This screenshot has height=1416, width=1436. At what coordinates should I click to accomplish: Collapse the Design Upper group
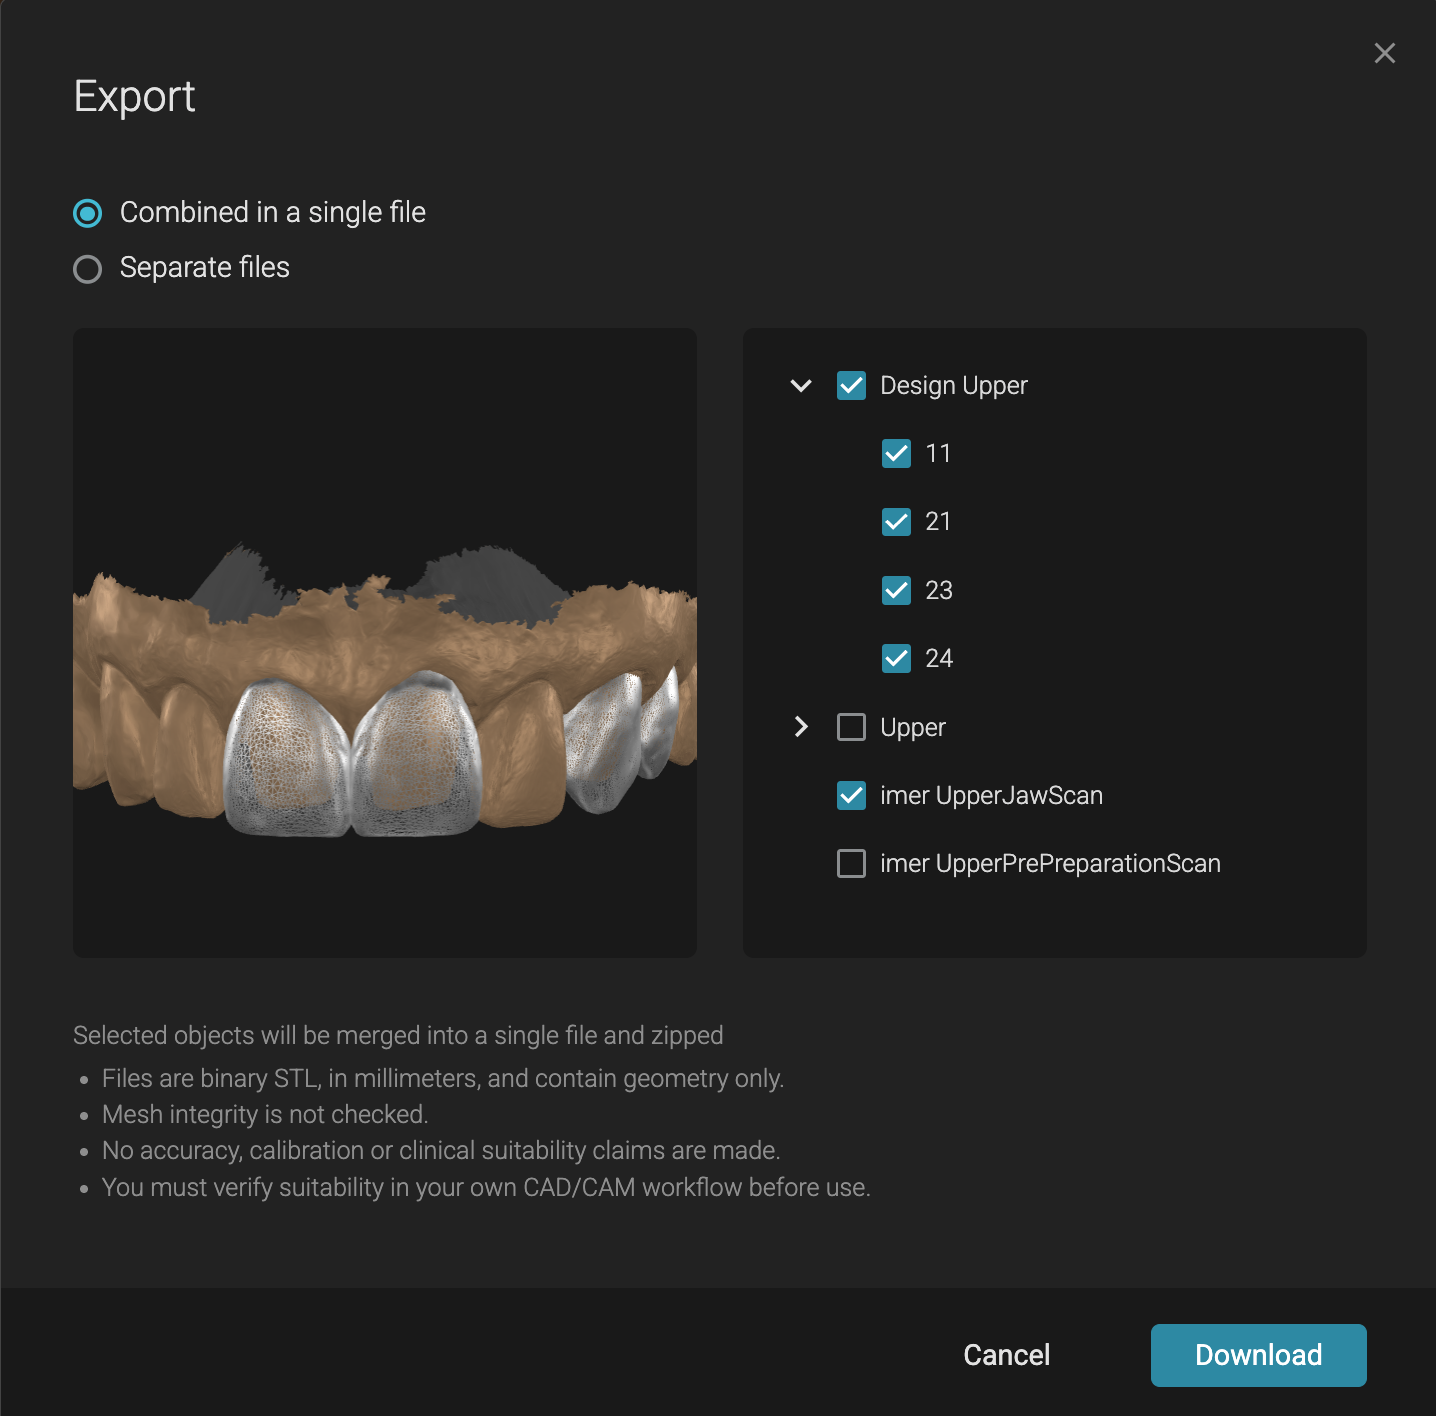801,386
